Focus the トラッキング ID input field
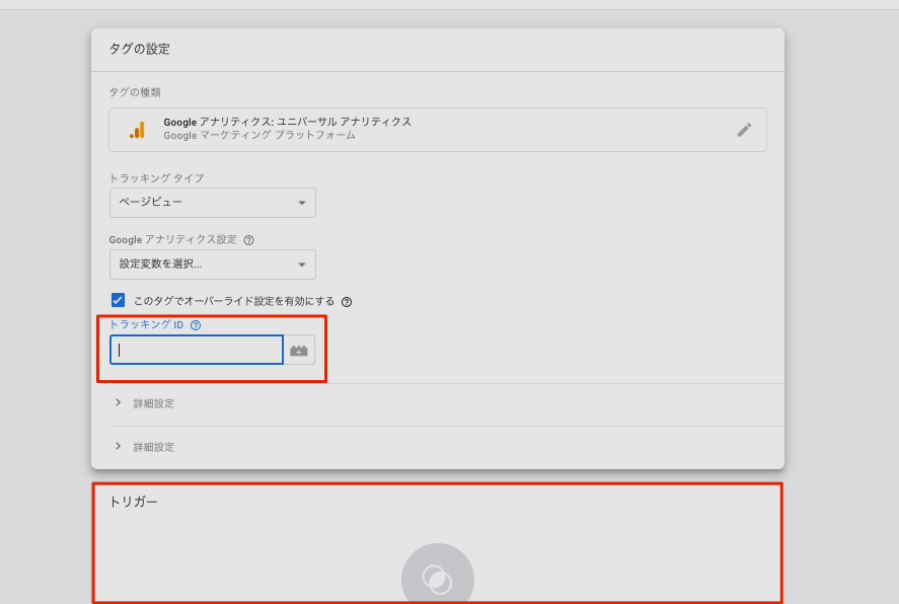The image size is (899, 604). pos(197,350)
